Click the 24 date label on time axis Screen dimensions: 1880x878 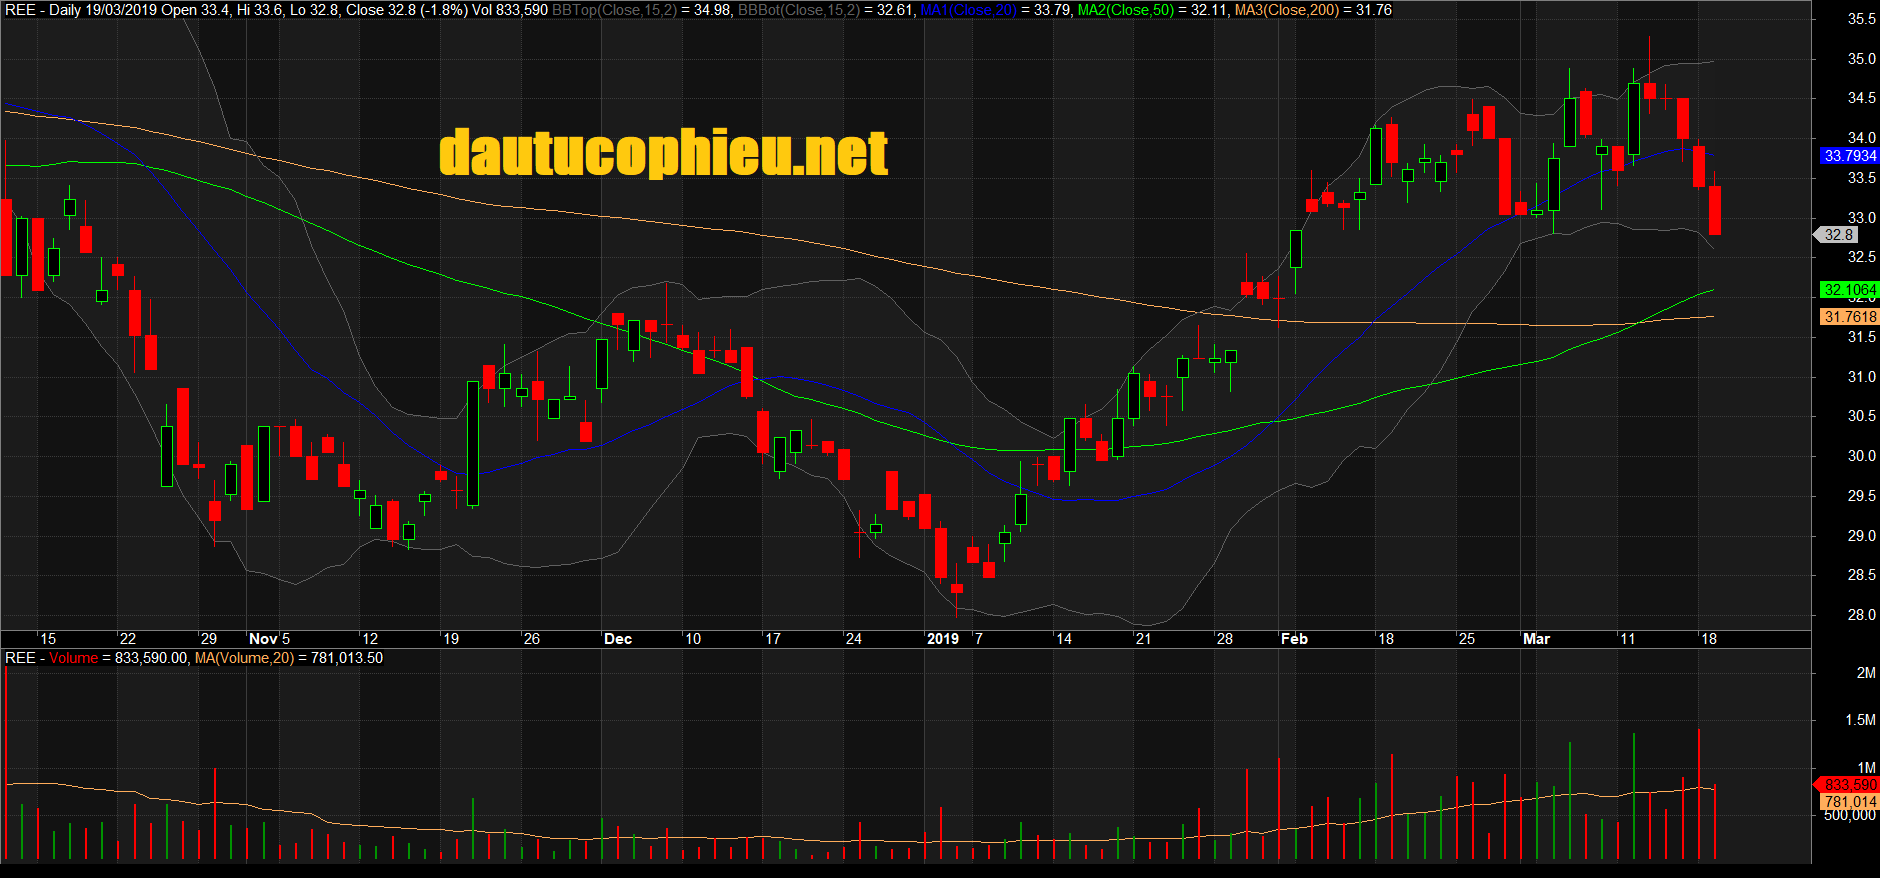pos(853,639)
